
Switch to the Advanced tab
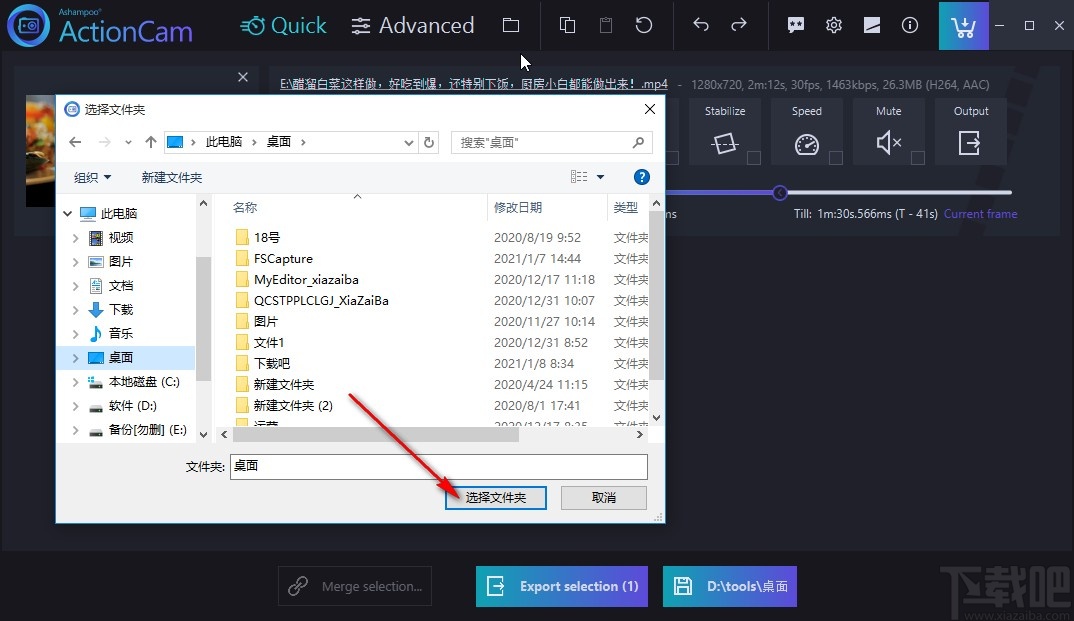[412, 26]
